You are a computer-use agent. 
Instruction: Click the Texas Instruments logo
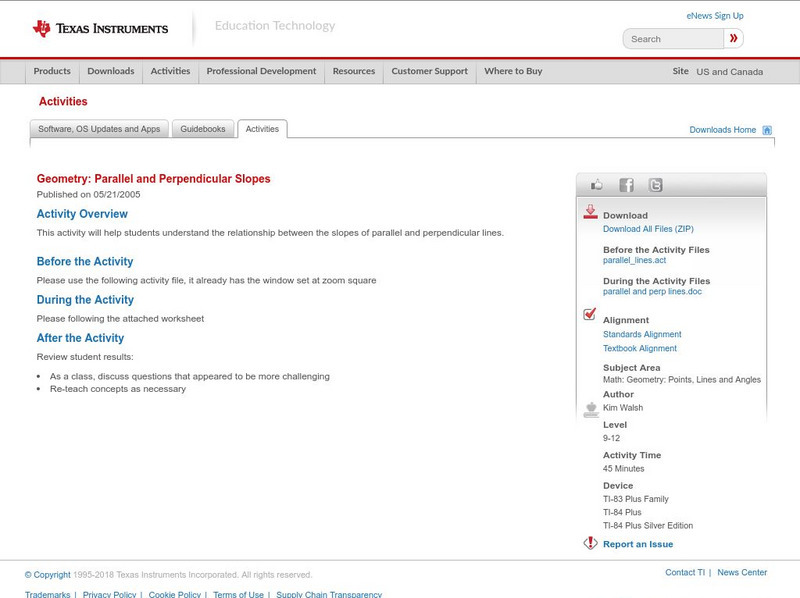tap(100, 28)
